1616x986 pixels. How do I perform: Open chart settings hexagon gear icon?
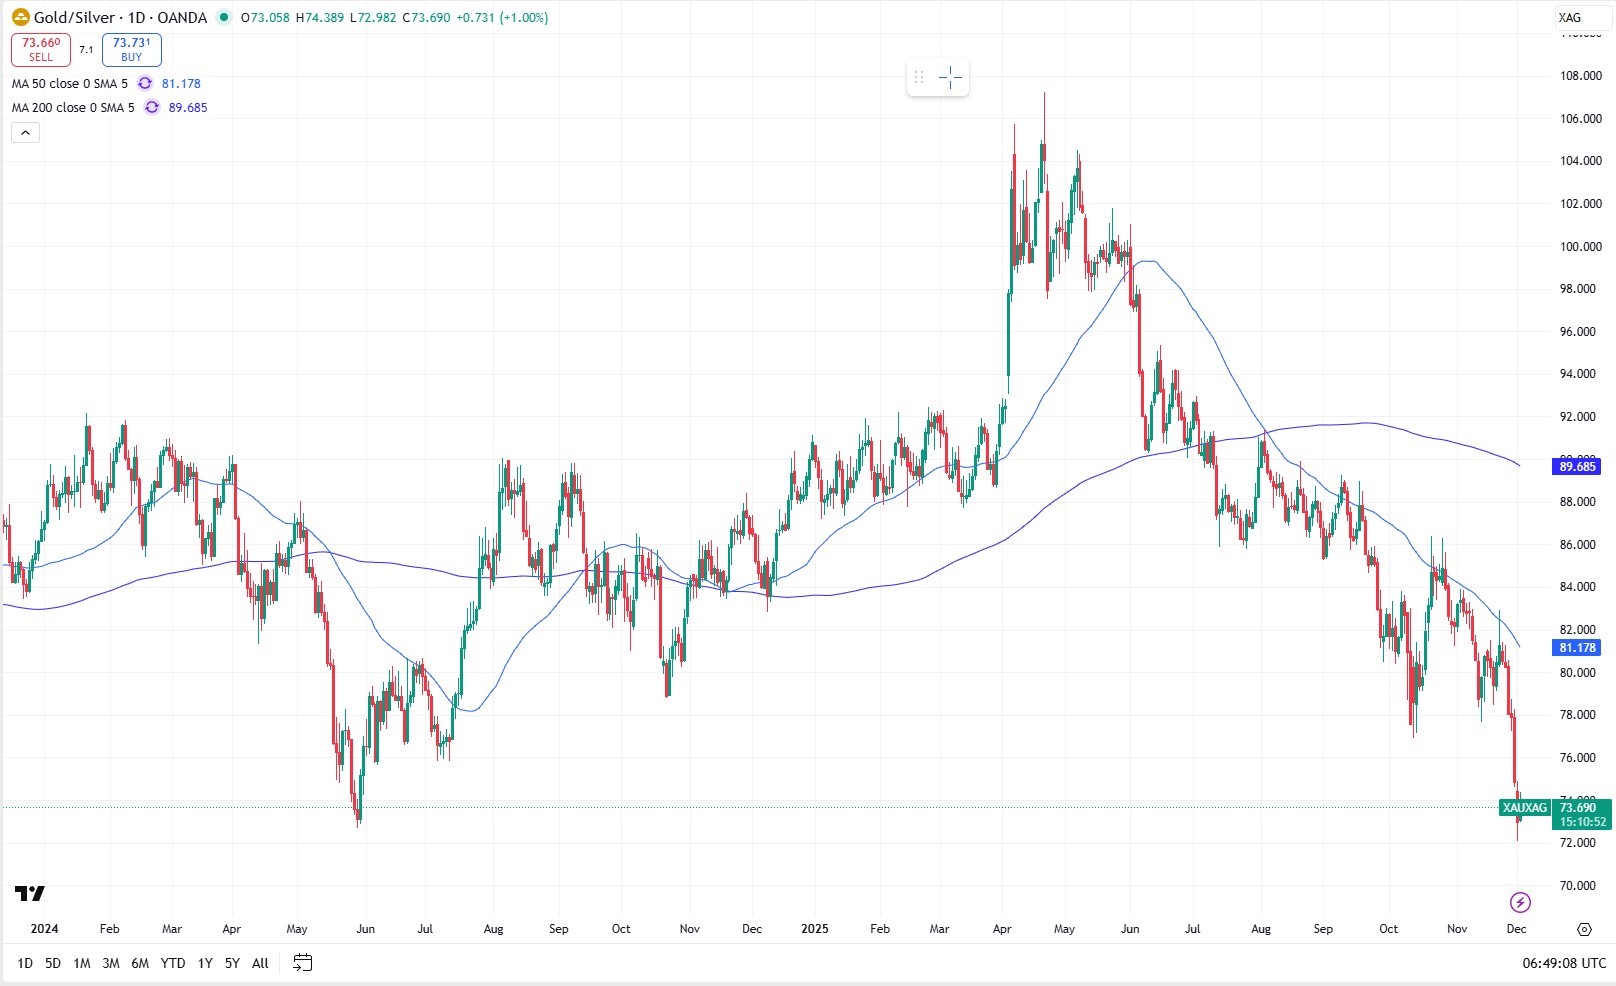(x=1583, y=929)
